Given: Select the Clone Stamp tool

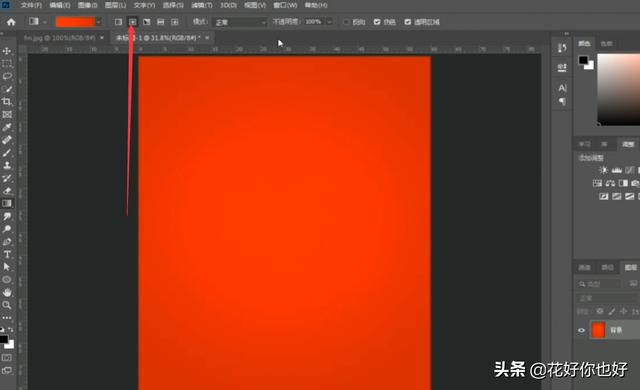Looking at the screenshot, I should [7, 165].
